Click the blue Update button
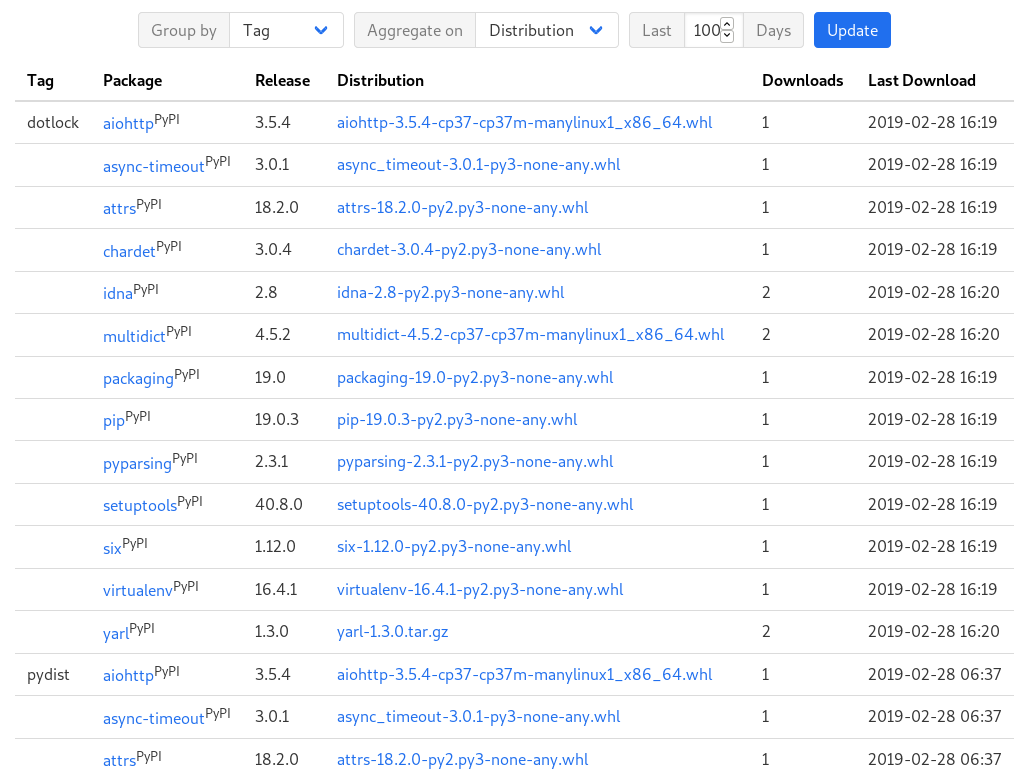This screenshot has width=1031, height=779. point(852,30)
